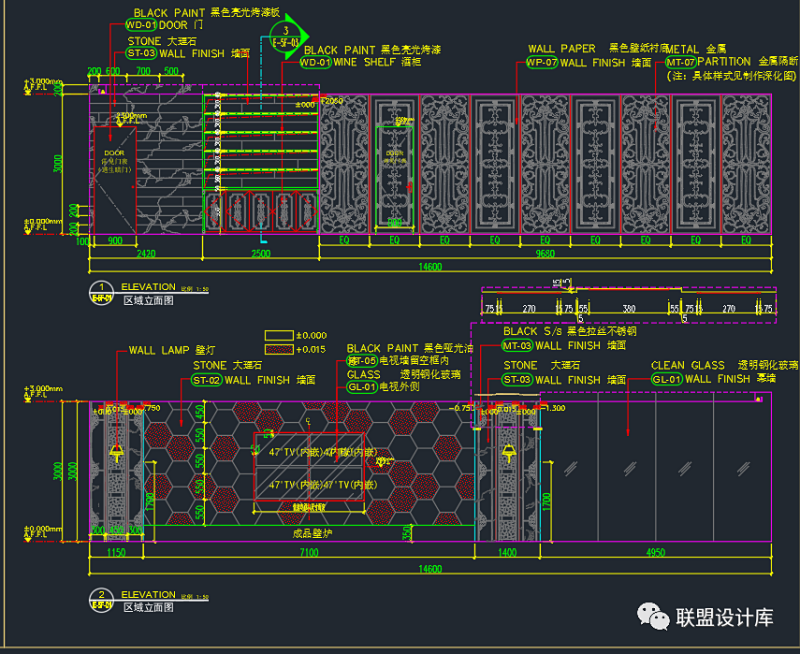This screenshot has height=654, width=800.
Task: Click the 联盟设计库 watermark text
Action: coord(726,618)
